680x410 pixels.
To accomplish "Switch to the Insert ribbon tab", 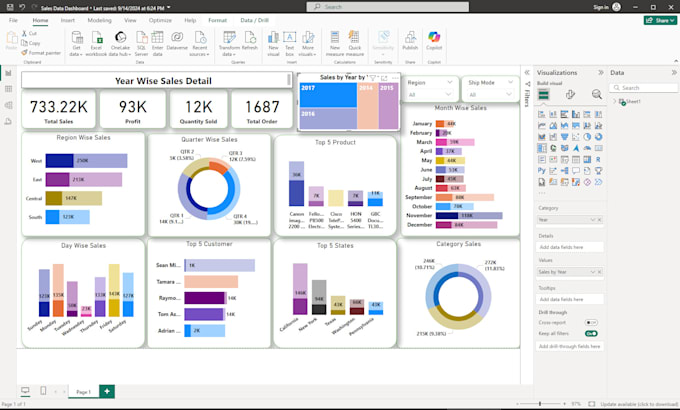I will 68,20.
